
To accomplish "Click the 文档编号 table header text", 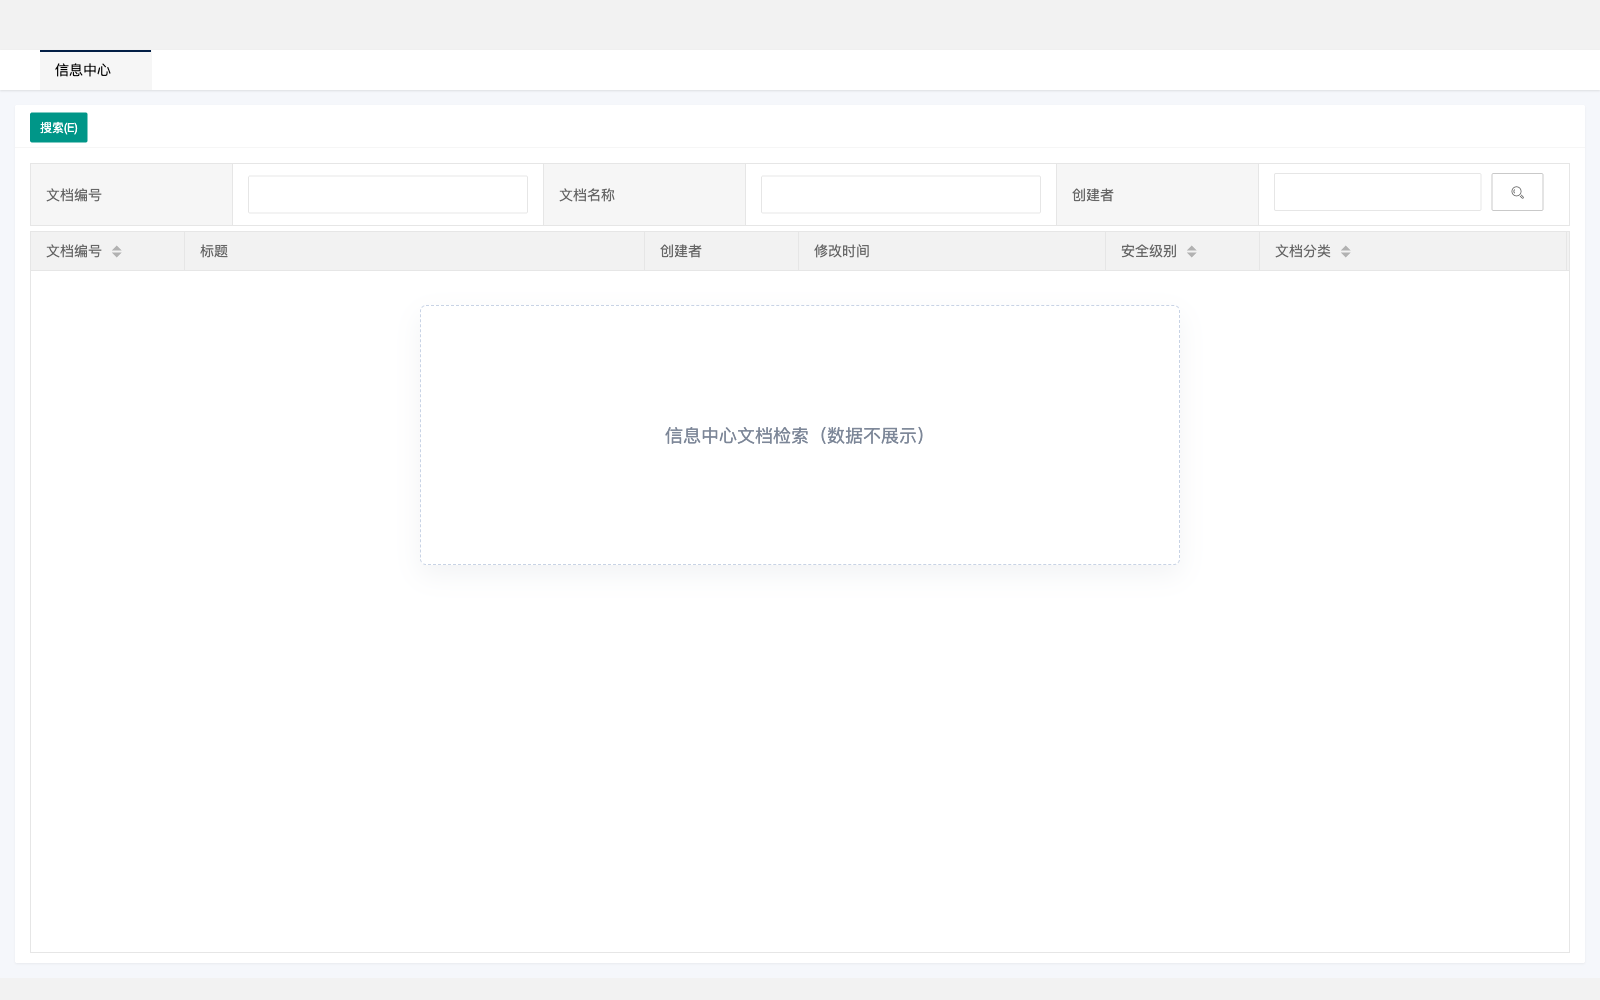I will pos(74,252).
